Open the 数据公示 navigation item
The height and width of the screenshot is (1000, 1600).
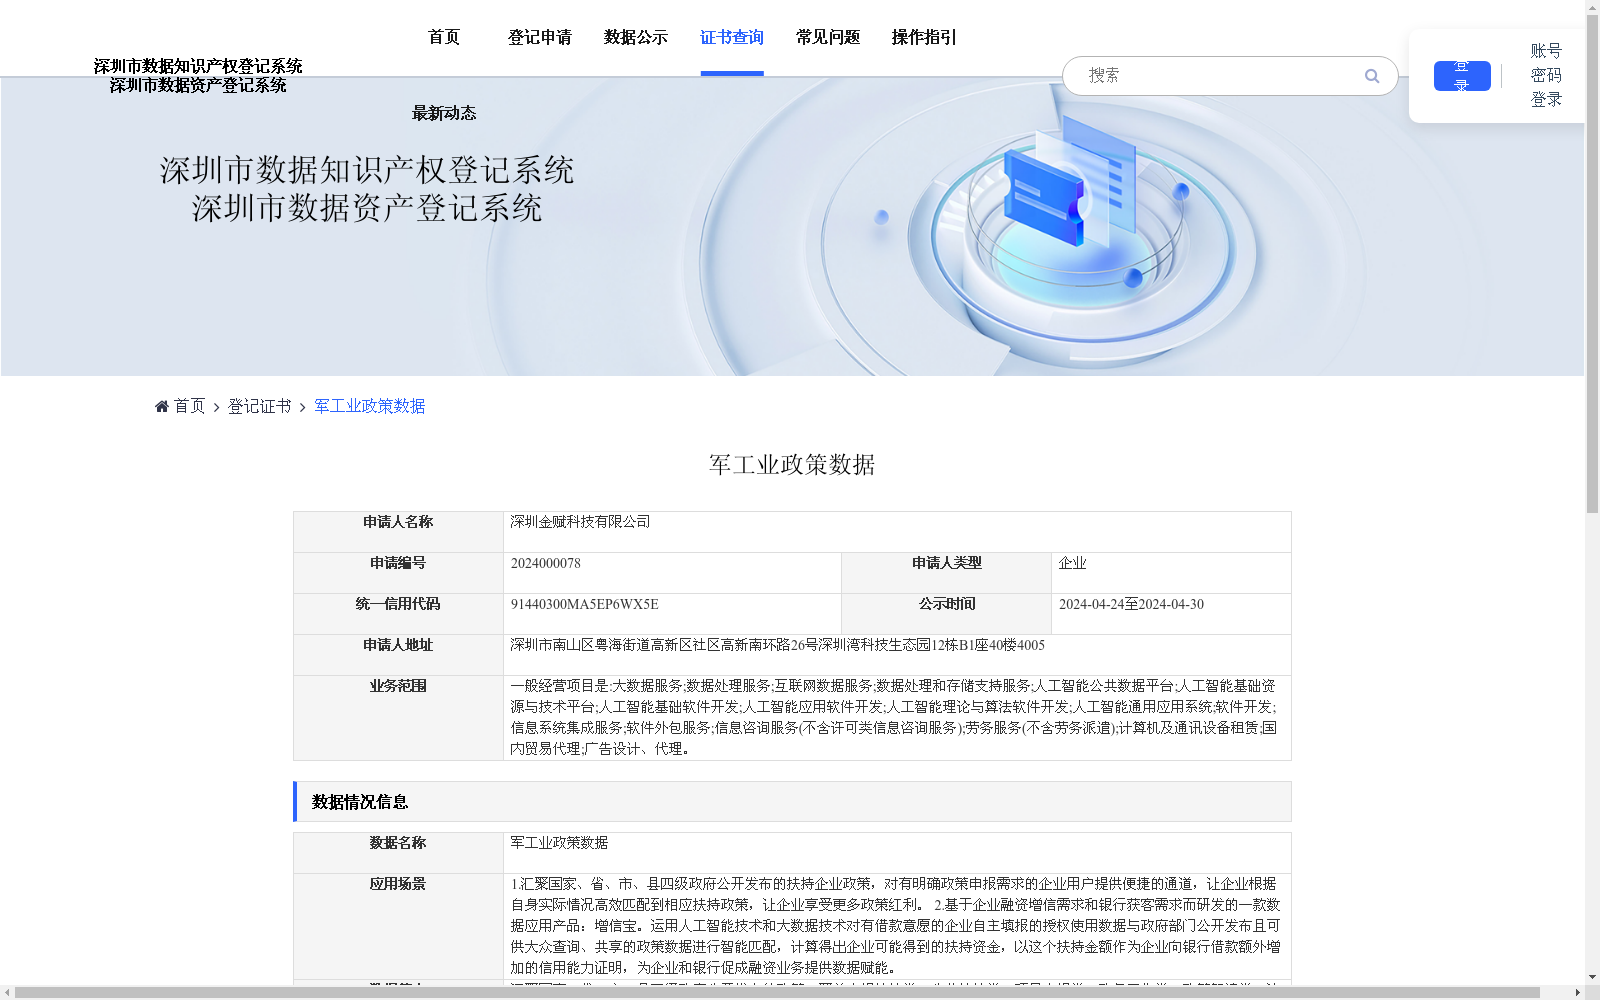pyautogui.click(x=636, y=37)
